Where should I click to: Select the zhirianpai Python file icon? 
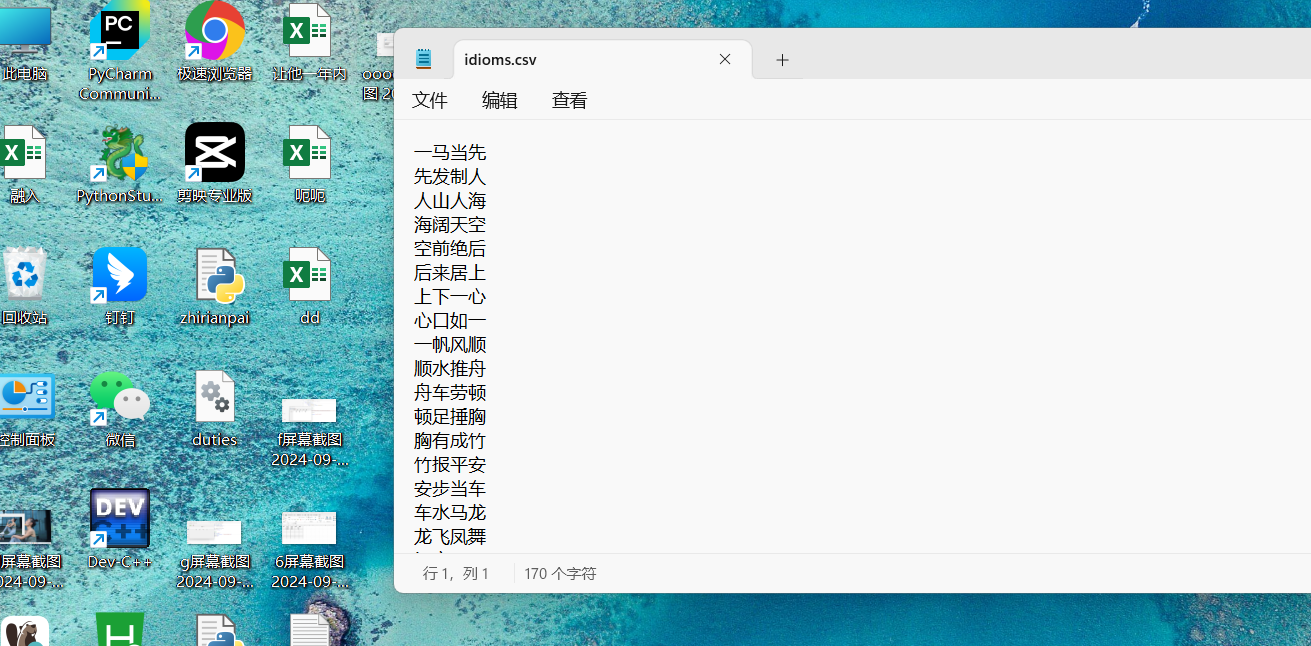(215, 287)
